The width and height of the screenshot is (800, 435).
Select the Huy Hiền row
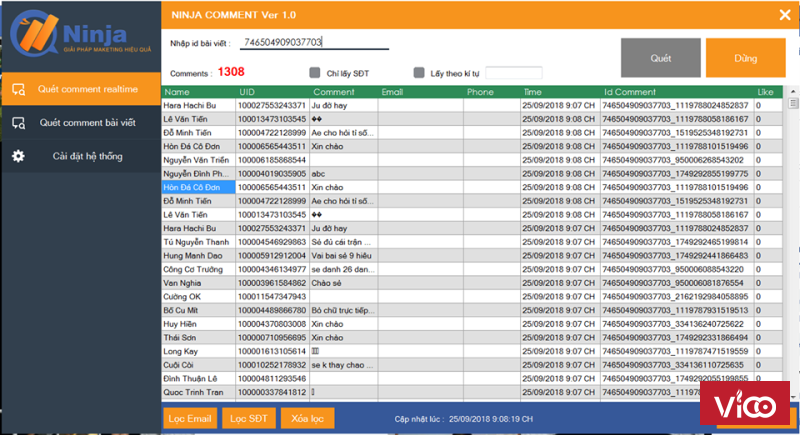[x=472, y=324]
